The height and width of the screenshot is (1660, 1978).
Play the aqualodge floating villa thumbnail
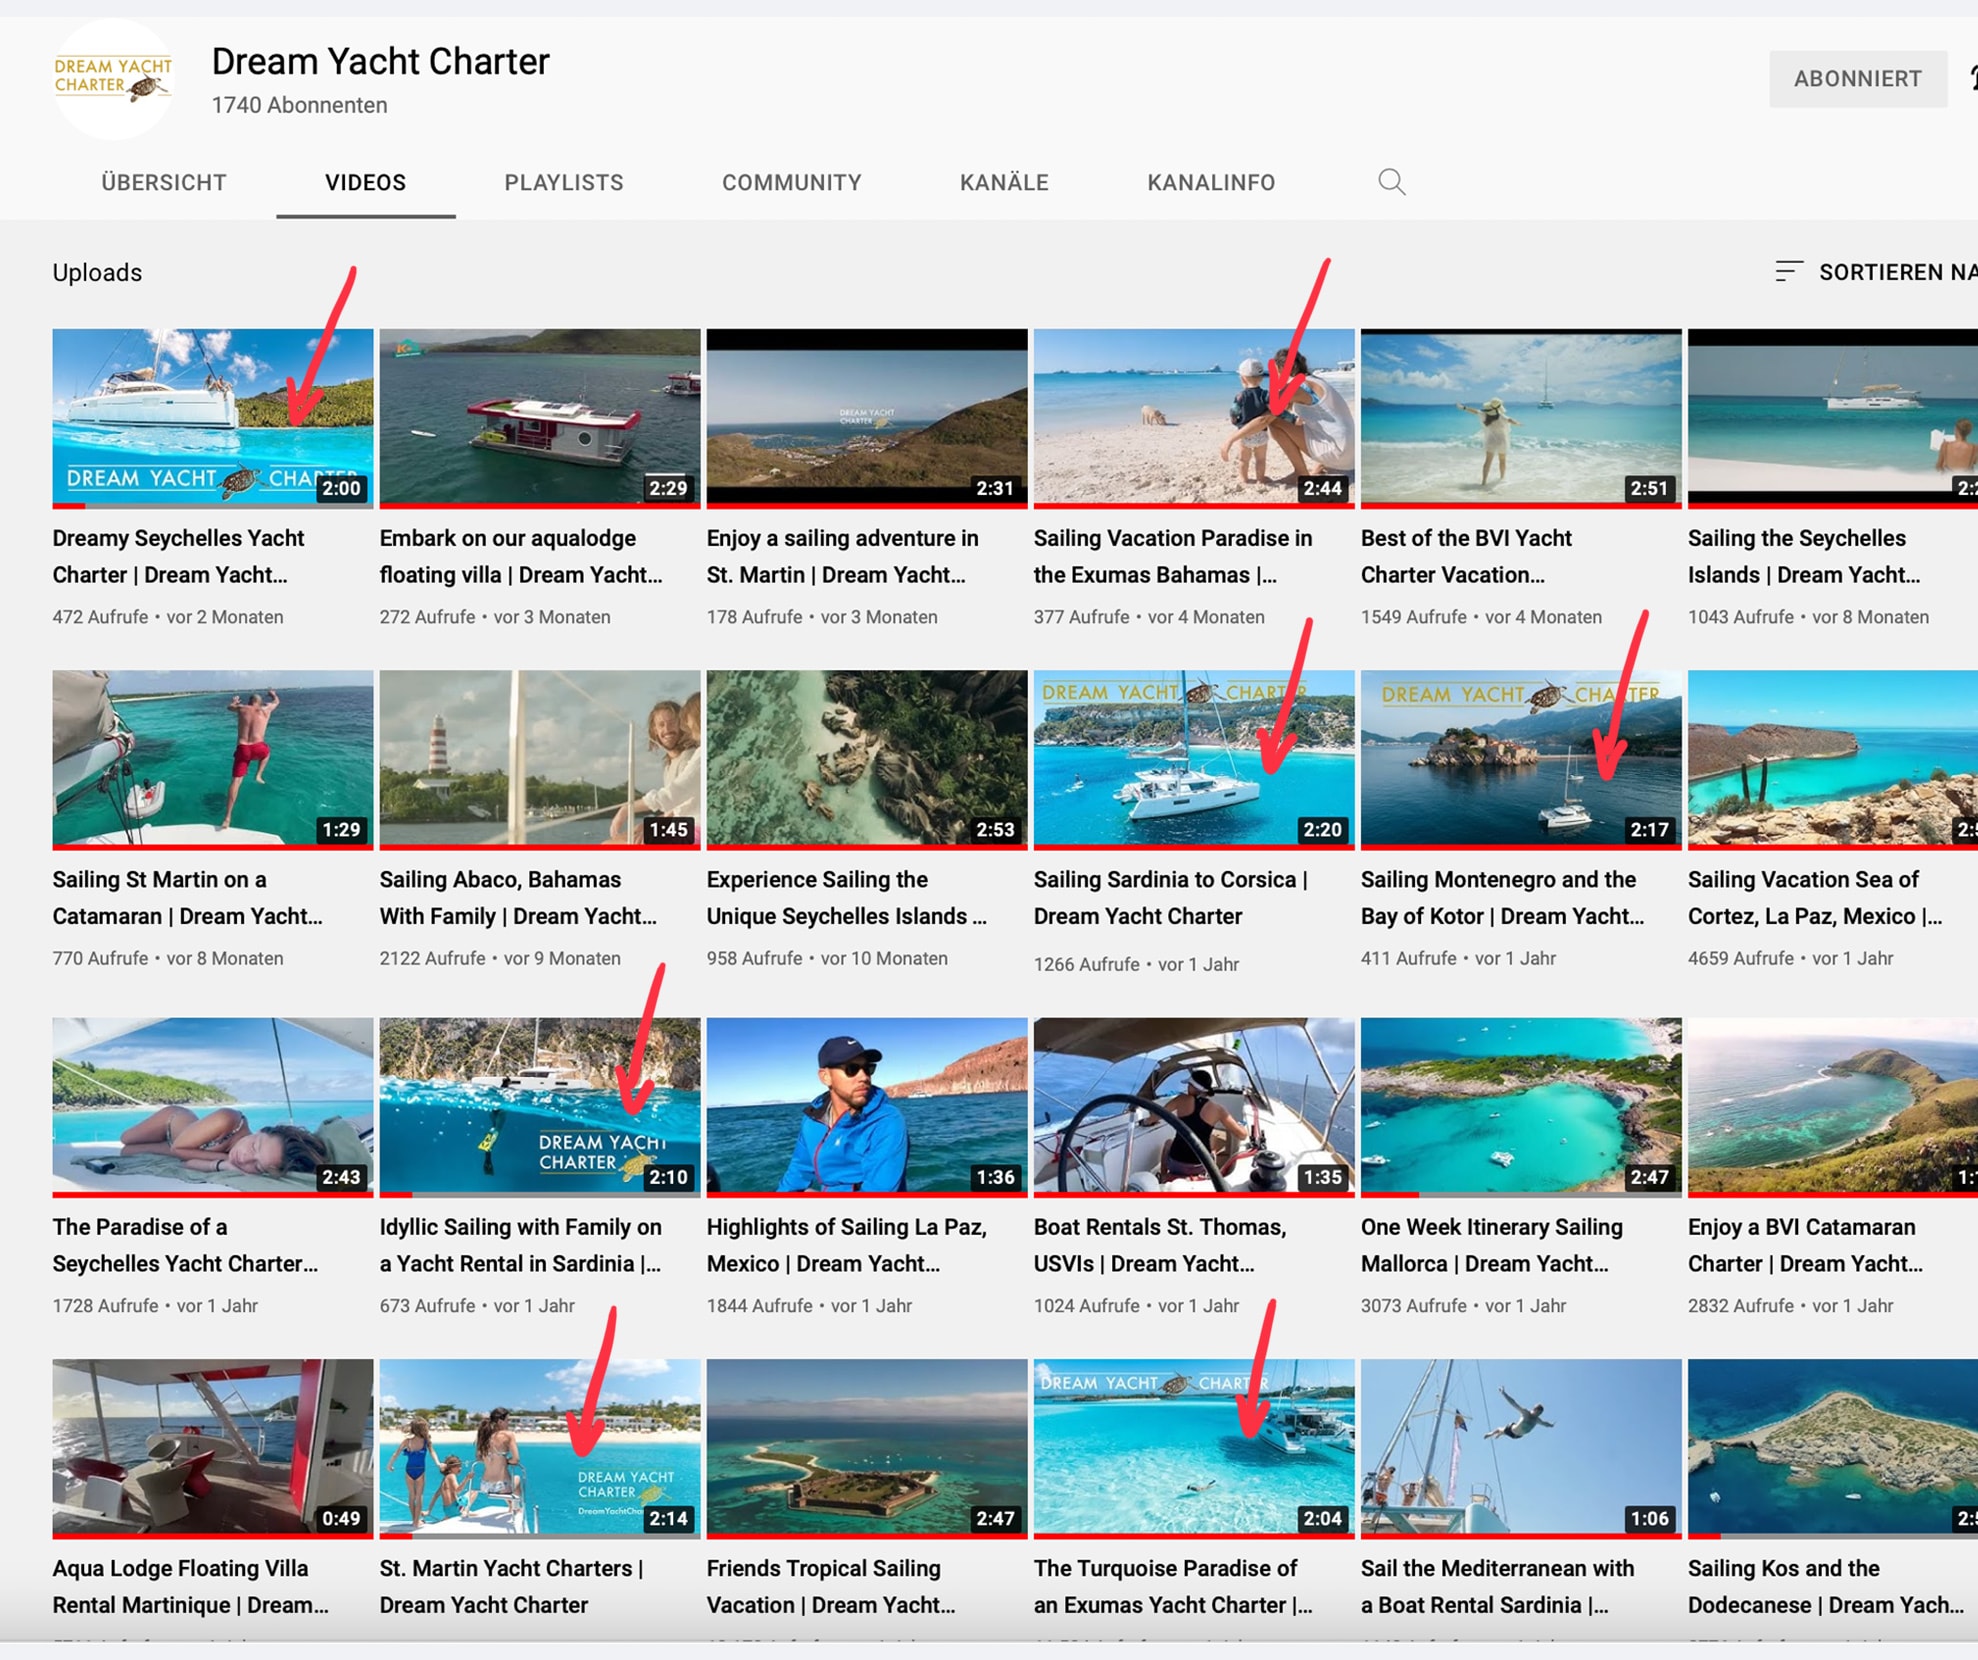pyautogui.click(x=540, y=418)
